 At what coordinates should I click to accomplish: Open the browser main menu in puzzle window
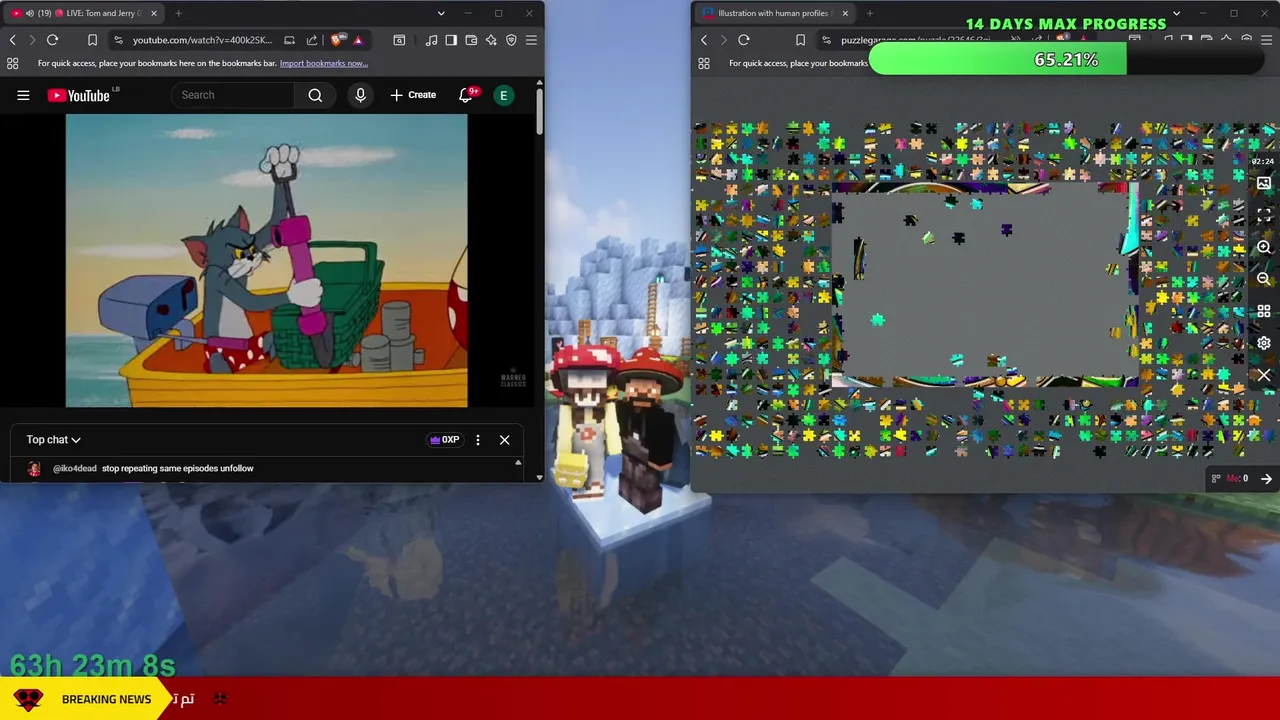click(x=1267, y=40)
